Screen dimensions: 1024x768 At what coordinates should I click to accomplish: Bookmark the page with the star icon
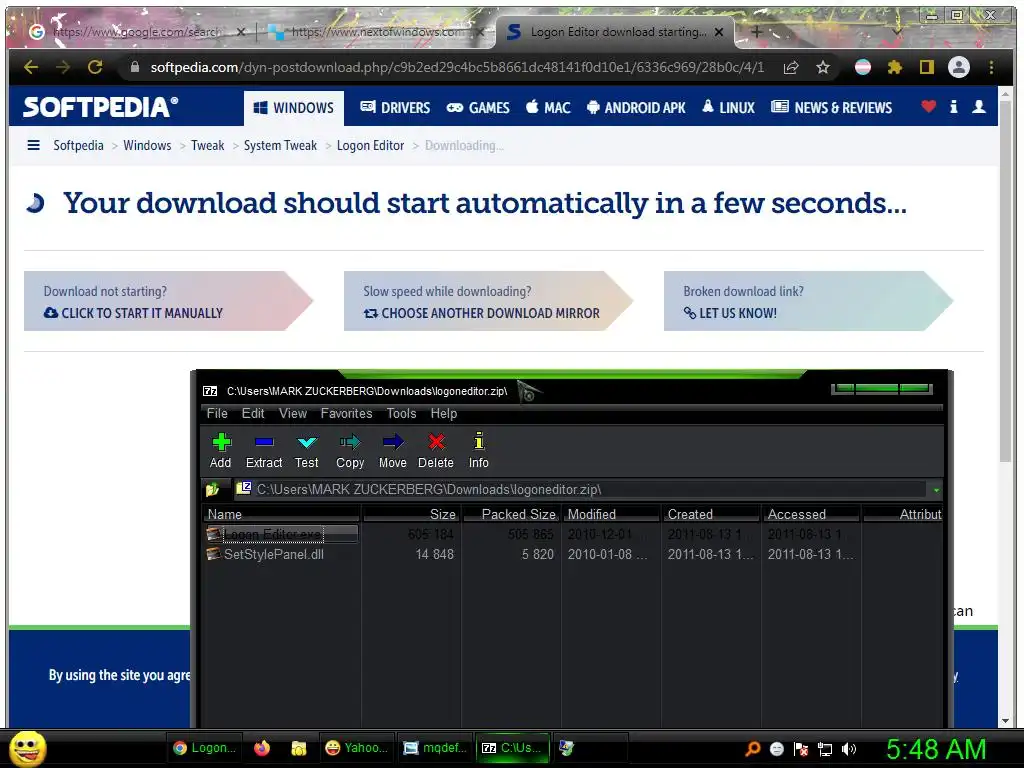click(823, 67)
